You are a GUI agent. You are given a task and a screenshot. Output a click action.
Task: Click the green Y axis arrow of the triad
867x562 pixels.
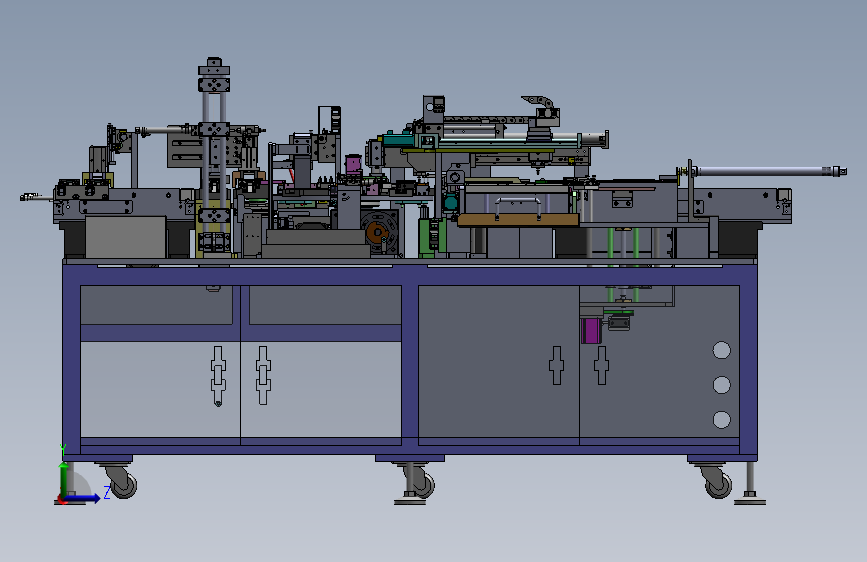coord(64,479)
